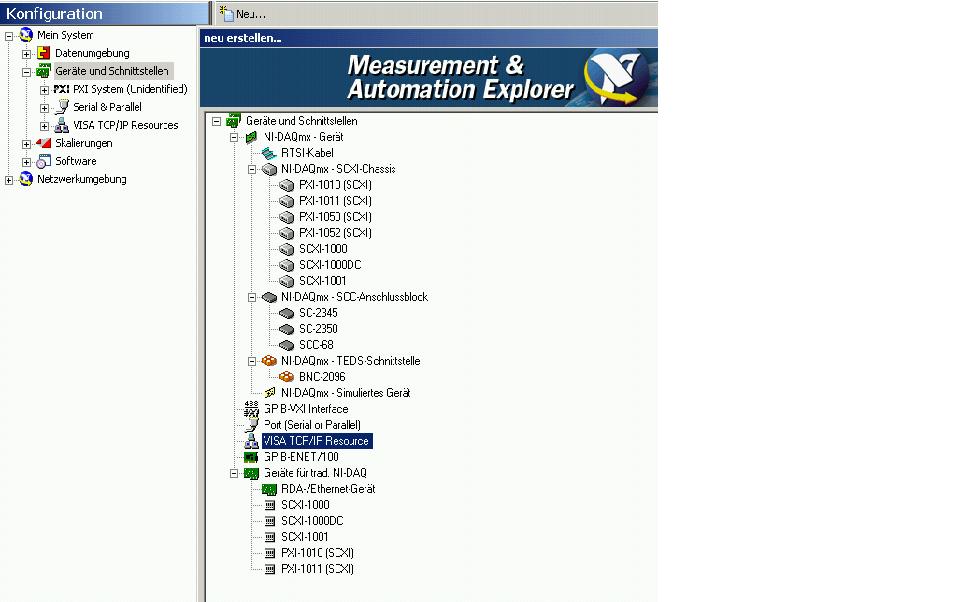The image size is (960, 602).
Task: Click the NI-DAQmx - TEDS-Schnittstelle orange icon
Action: point(269,361)
